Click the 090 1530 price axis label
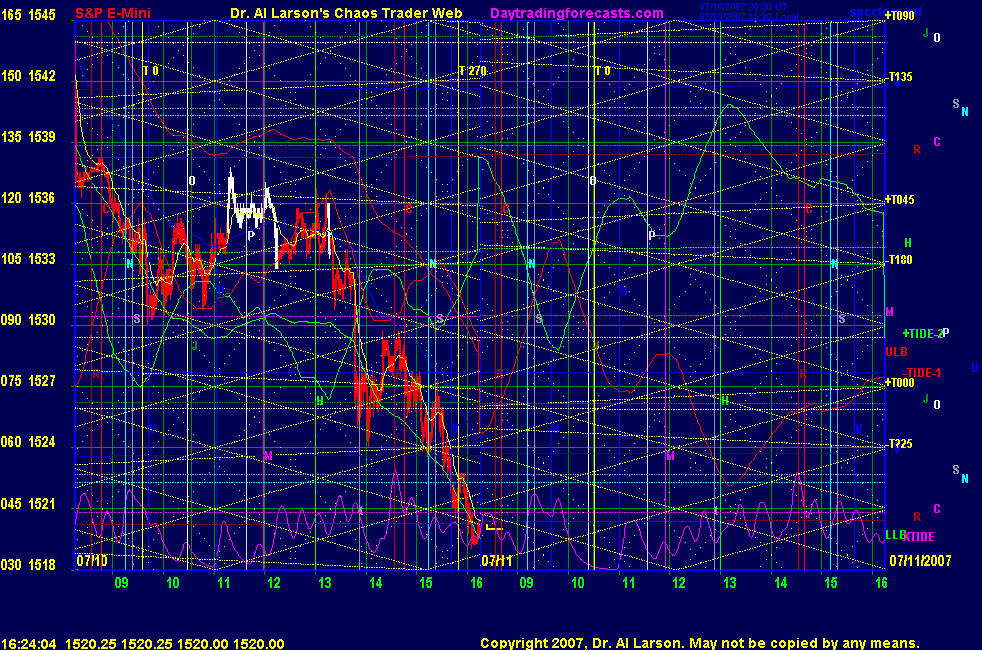The height and width of the screenshot is (650, 982). point(28,320)
